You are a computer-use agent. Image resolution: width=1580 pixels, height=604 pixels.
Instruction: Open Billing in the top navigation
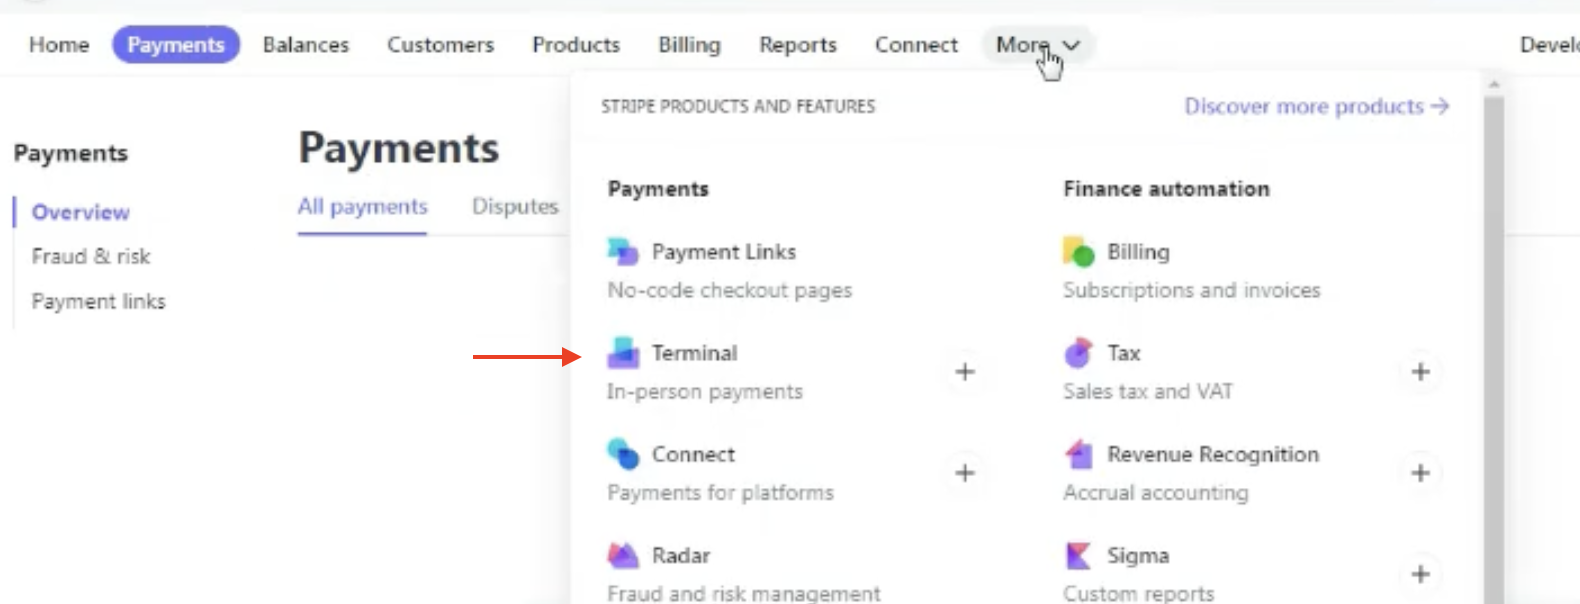[x=689, y=45]
